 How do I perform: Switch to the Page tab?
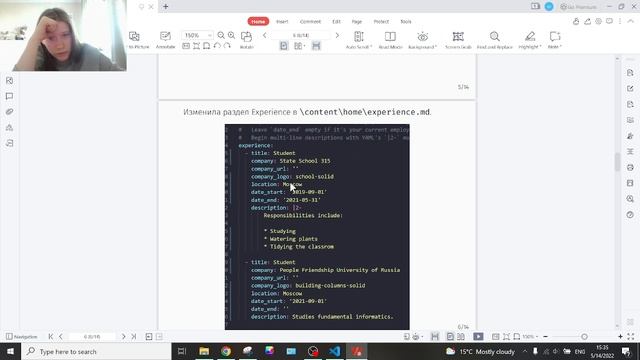coord(357,21)
